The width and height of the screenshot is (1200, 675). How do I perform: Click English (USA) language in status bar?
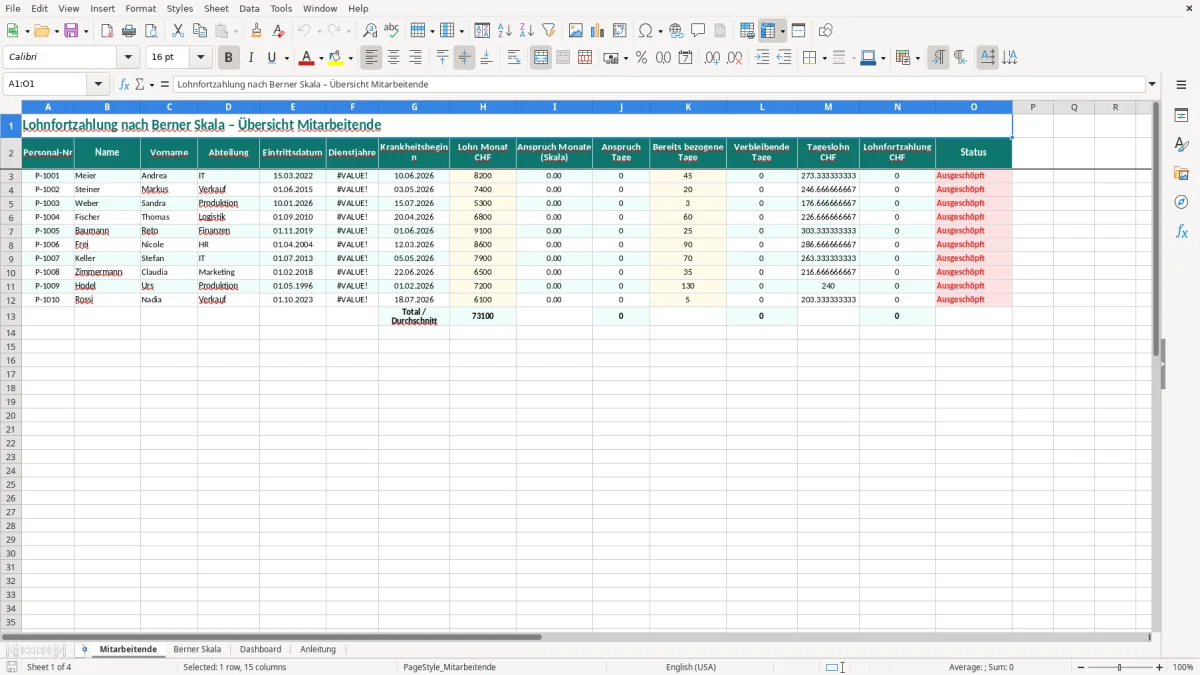click(x=691, y=667)
